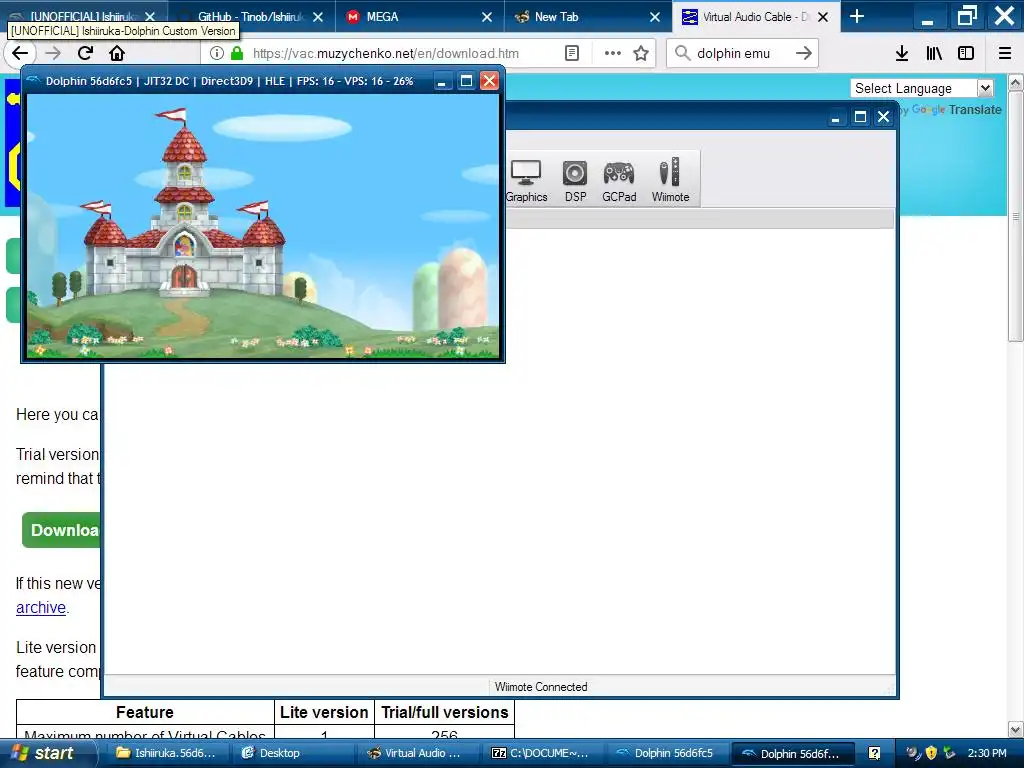
Task: Toggle reader view in address bar
Action: (x=571, y=53)
